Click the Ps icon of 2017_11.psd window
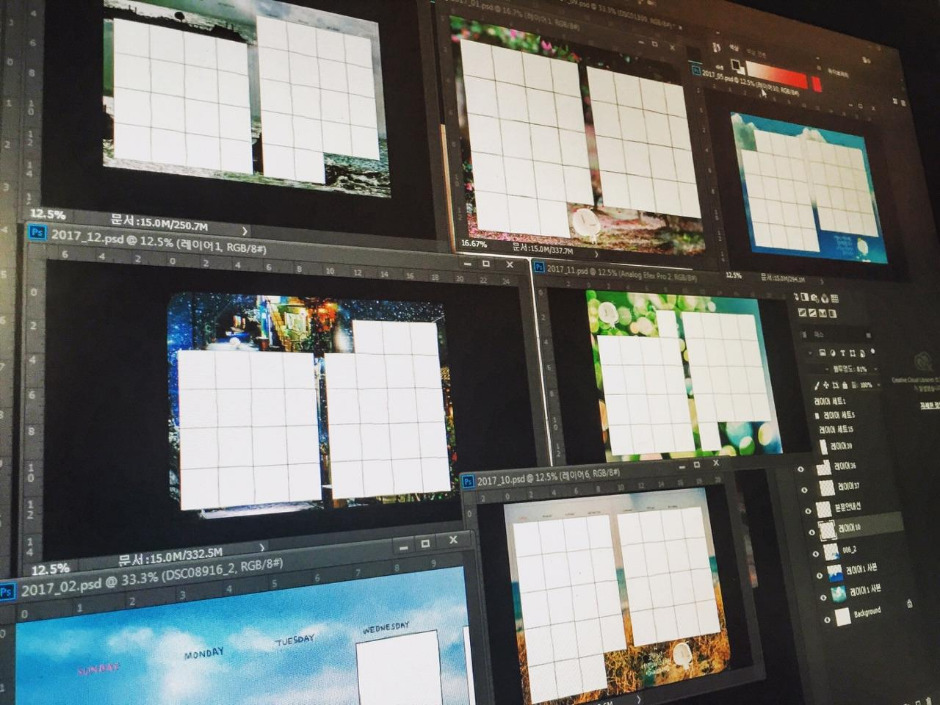 pyautogui.click(x=539, y=267)
